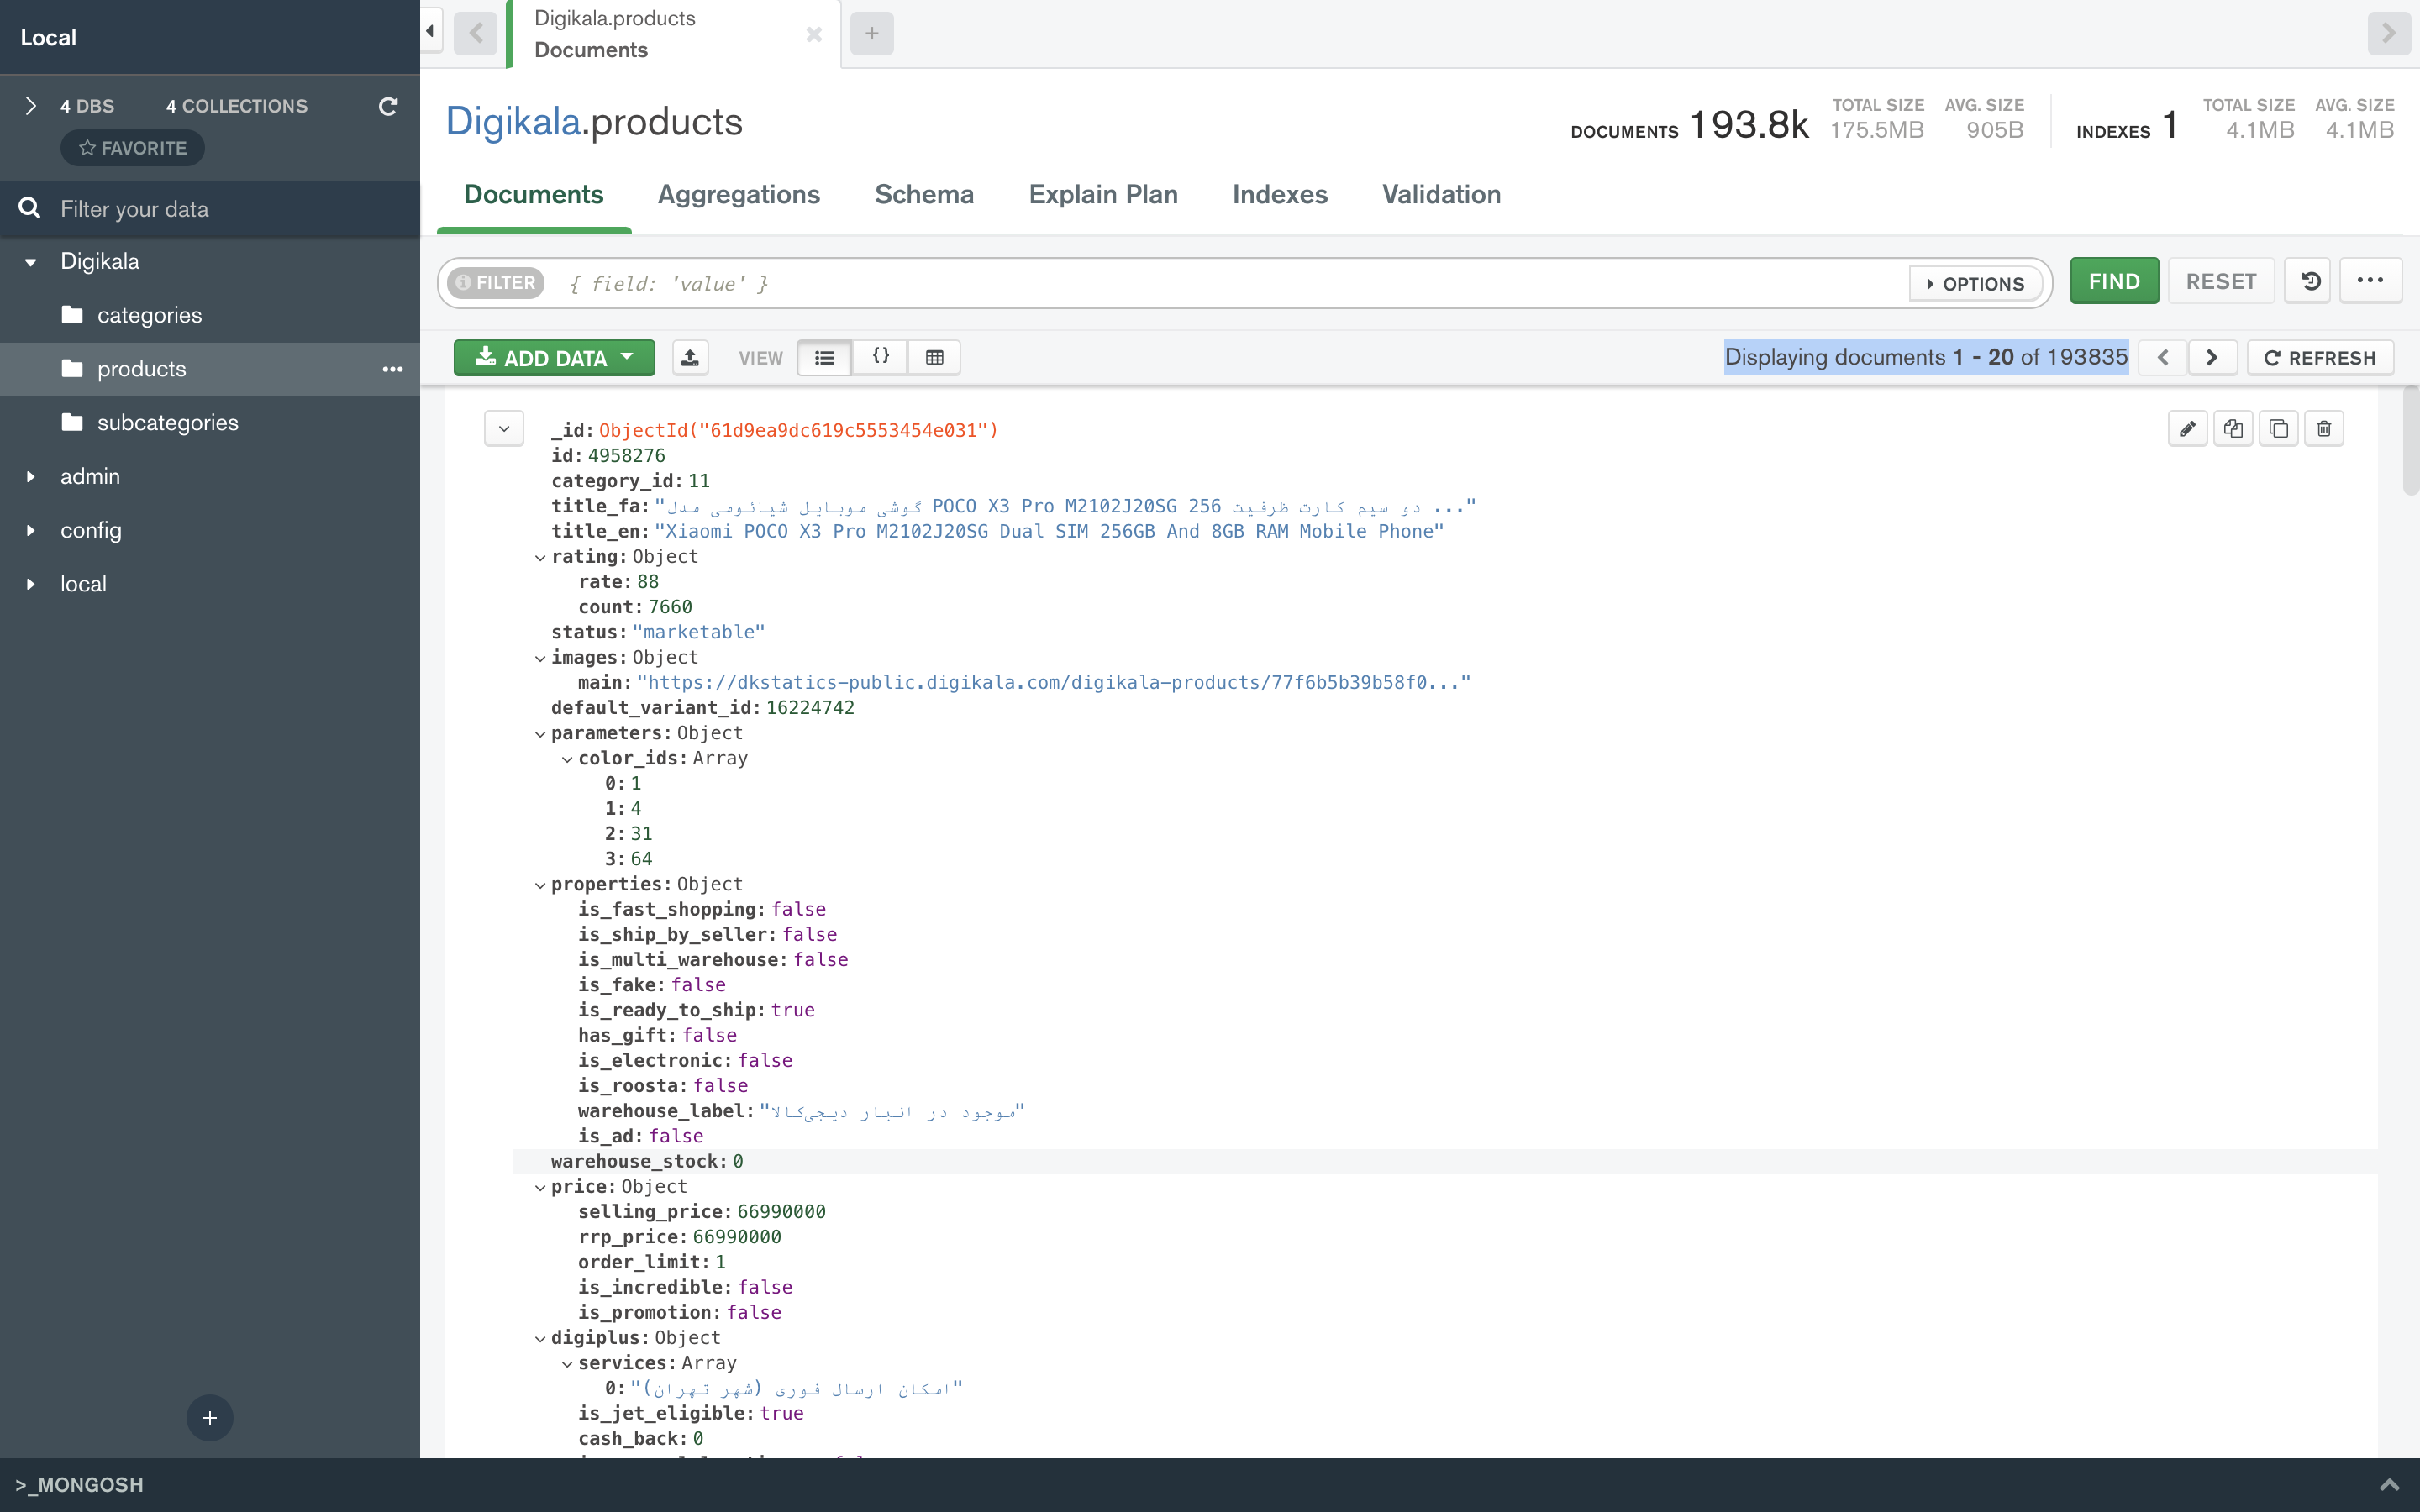The width and height of the screenshot is (2420, 1512).
Task: Open the Explain Plan tab
Action: (x=1103, y=194)
